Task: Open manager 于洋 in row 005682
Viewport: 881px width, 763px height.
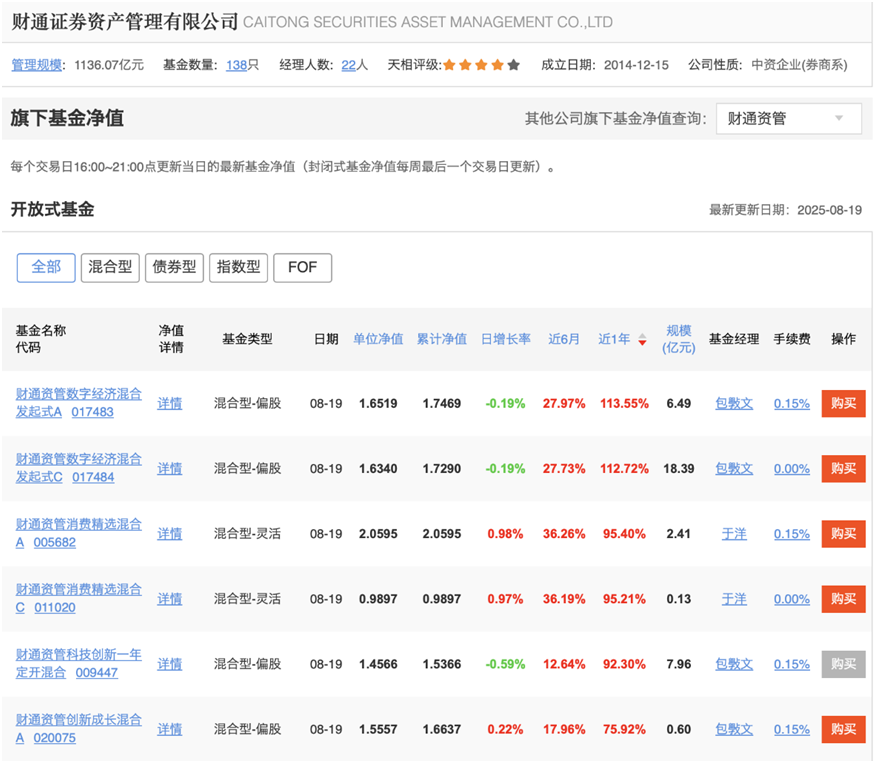Action: tap(734, 534)
